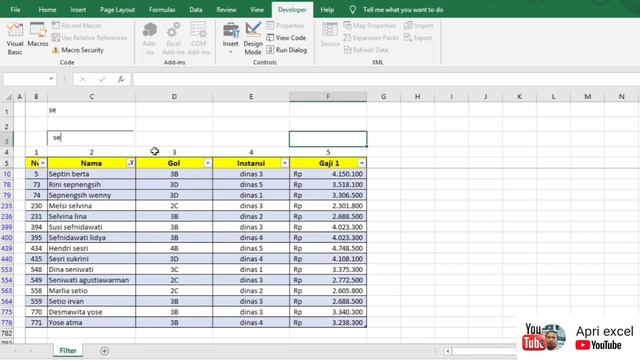Open the Gol column filter dropdown
This screenshot has width=640, height=360.
coord(208,163)
